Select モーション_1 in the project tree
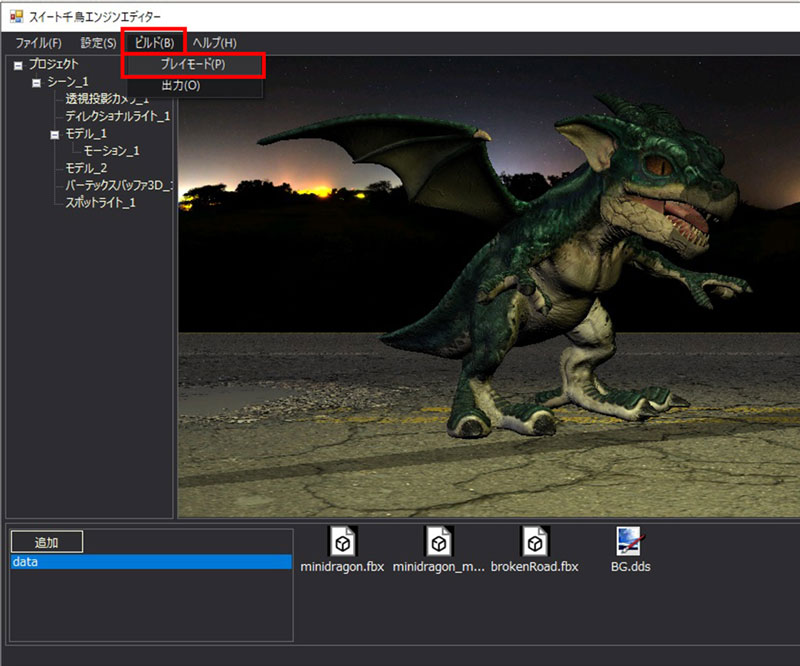The width and height of the screenshot is (800, 666). click(111, 151)
